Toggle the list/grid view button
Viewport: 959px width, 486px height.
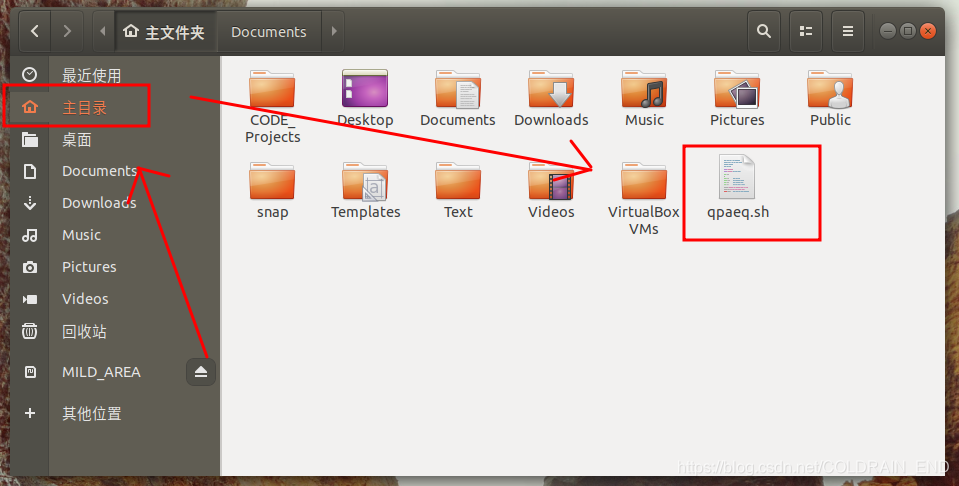pyautogui.click(x=805, y=31)
